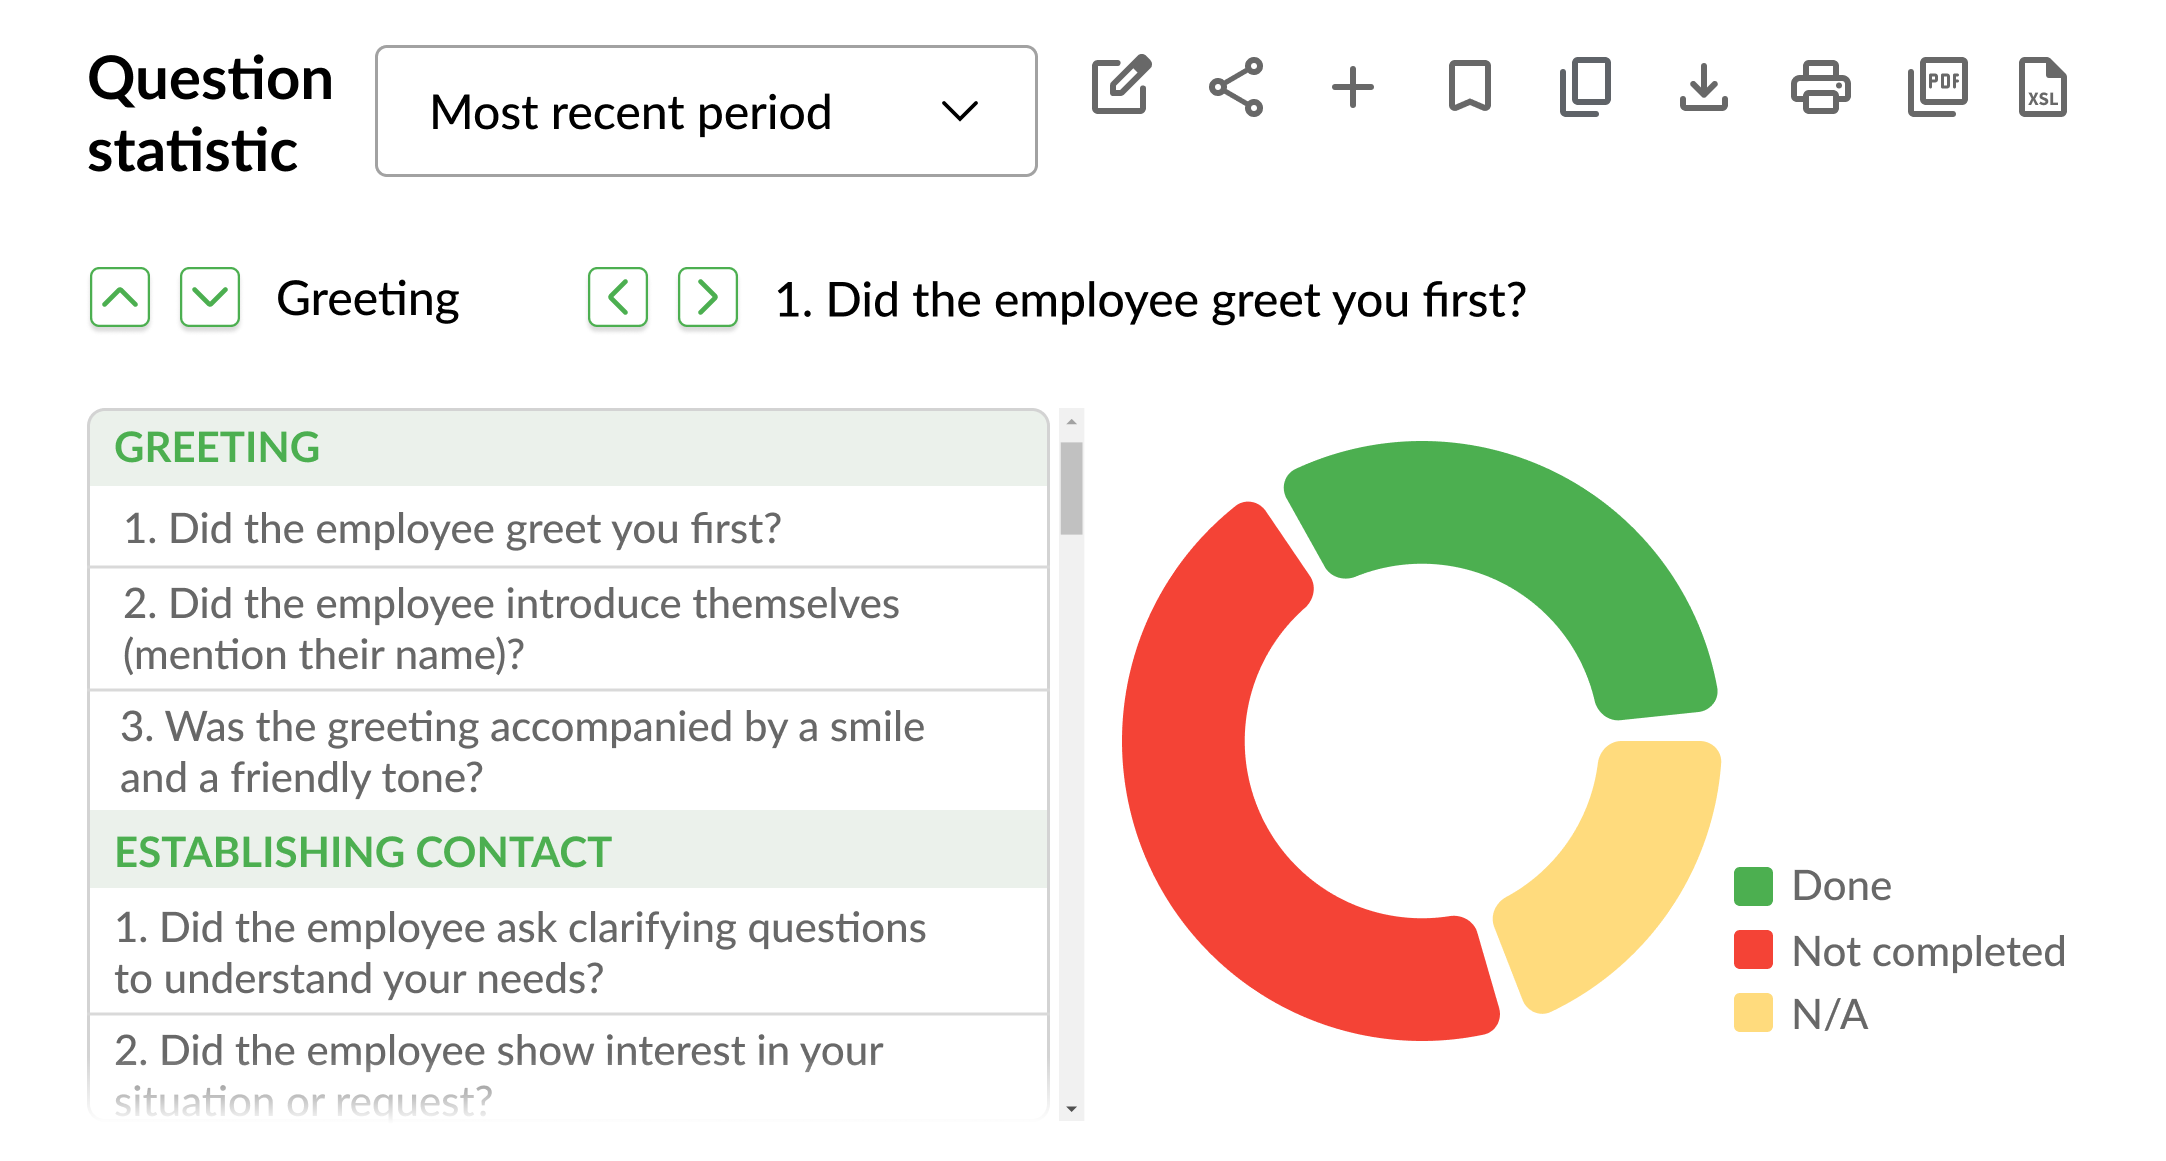Export report as PDF
This screenshot has width=2166, height=1161.
1937,87
